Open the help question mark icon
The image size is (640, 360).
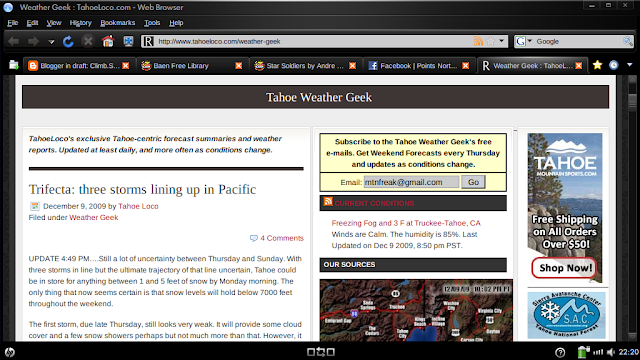(560, 352)
